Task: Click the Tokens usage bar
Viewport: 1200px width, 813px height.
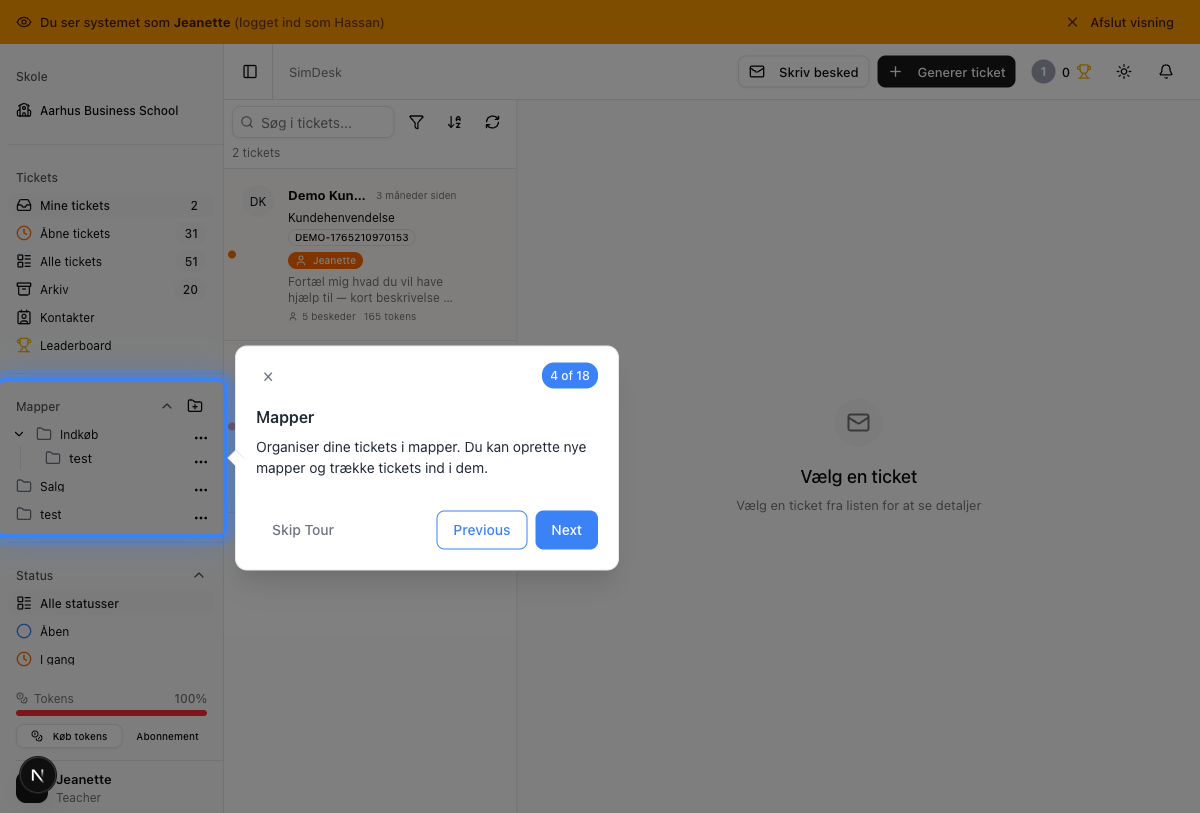Action: 111,713
